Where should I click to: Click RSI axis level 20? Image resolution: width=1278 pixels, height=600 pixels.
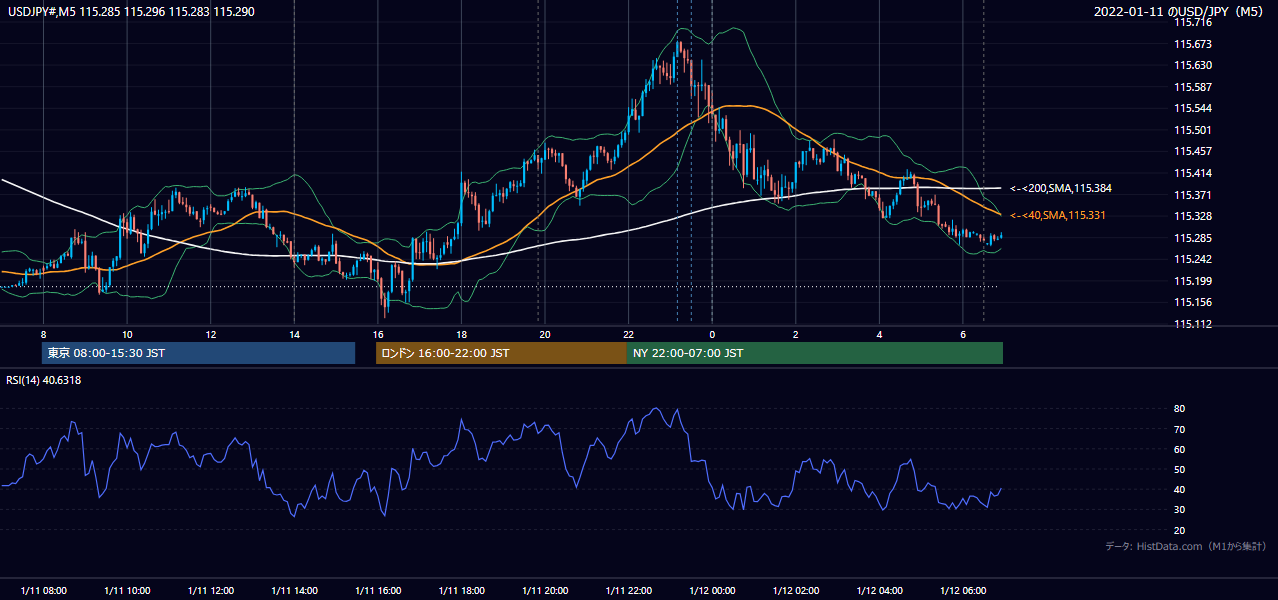[x=1179, y=530]
